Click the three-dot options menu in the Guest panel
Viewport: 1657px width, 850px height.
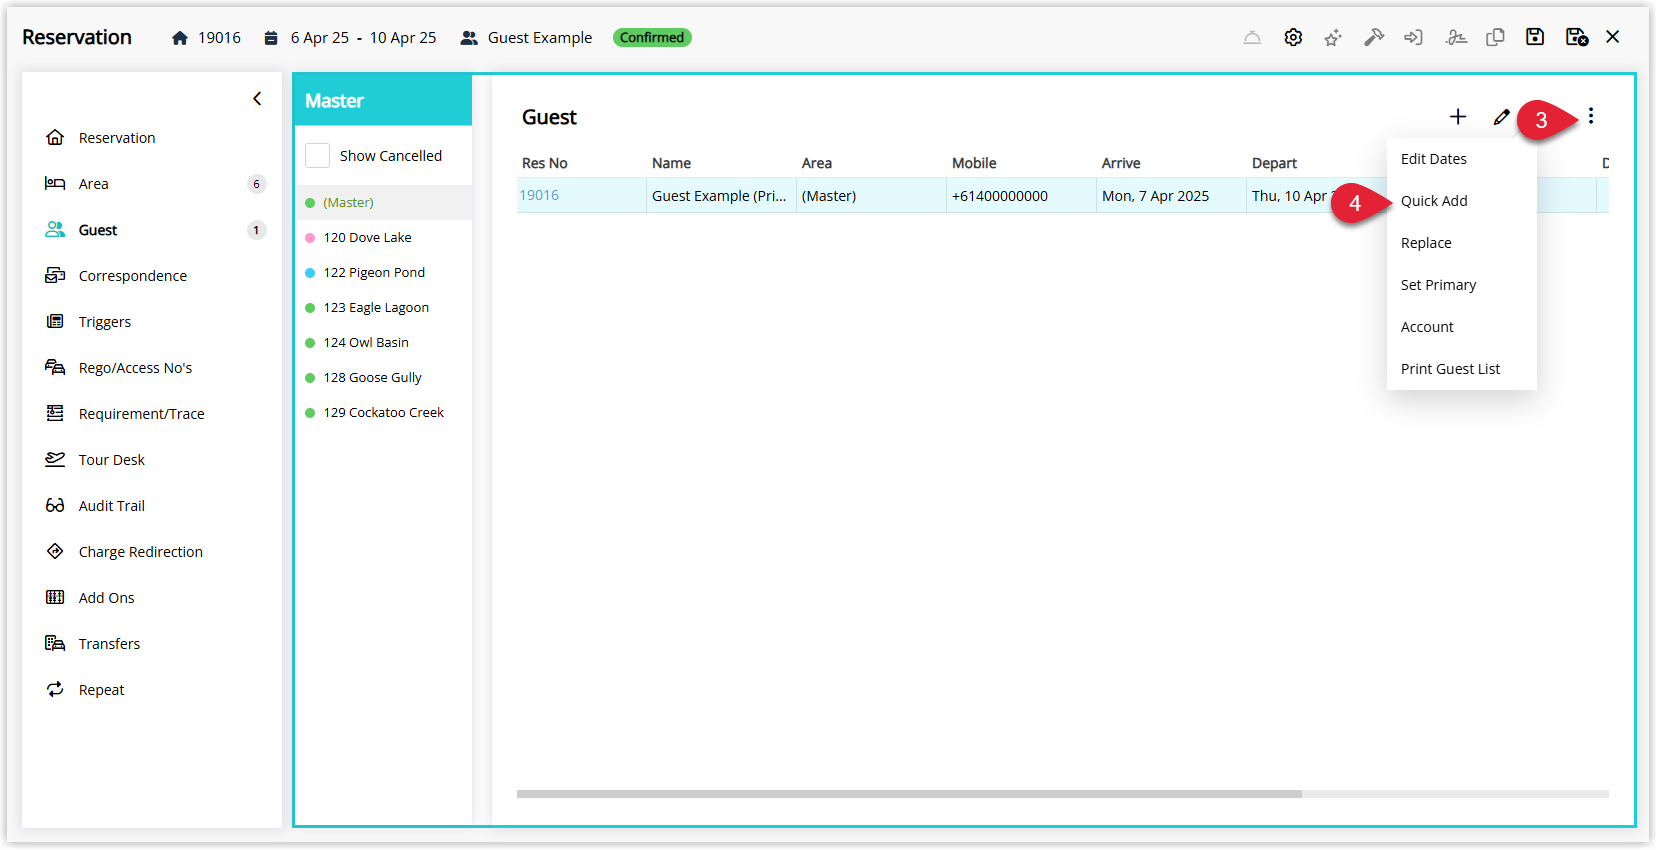1591,116
